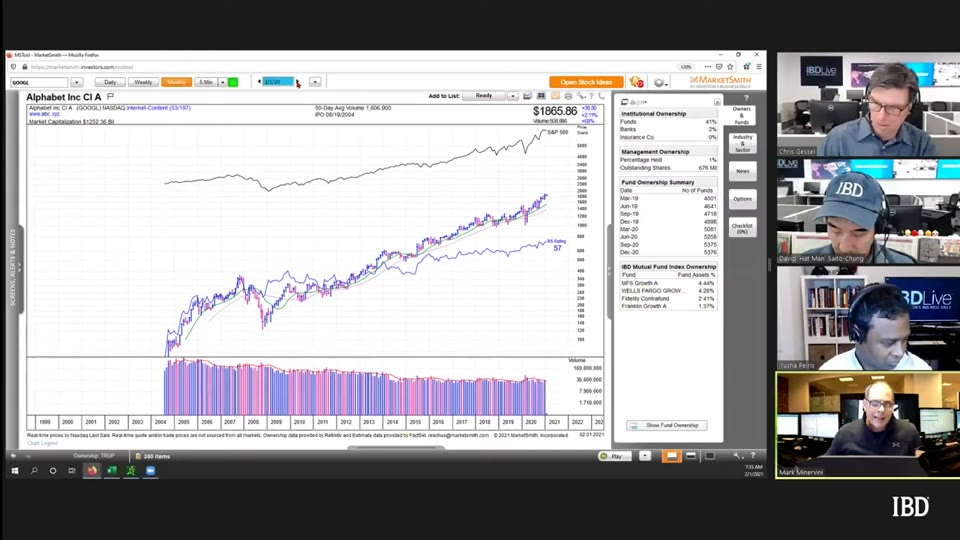Click the Show Fund Ownership button
This screenshot has width=960, height=540.
(667, 426)
